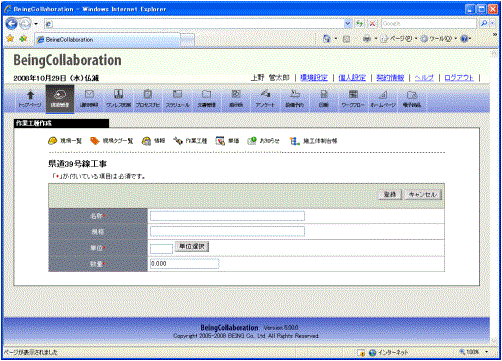Viewport: 502px width, 361px height.
Task: Open the 日報 navigation icon
Action: tap(324, 99)
